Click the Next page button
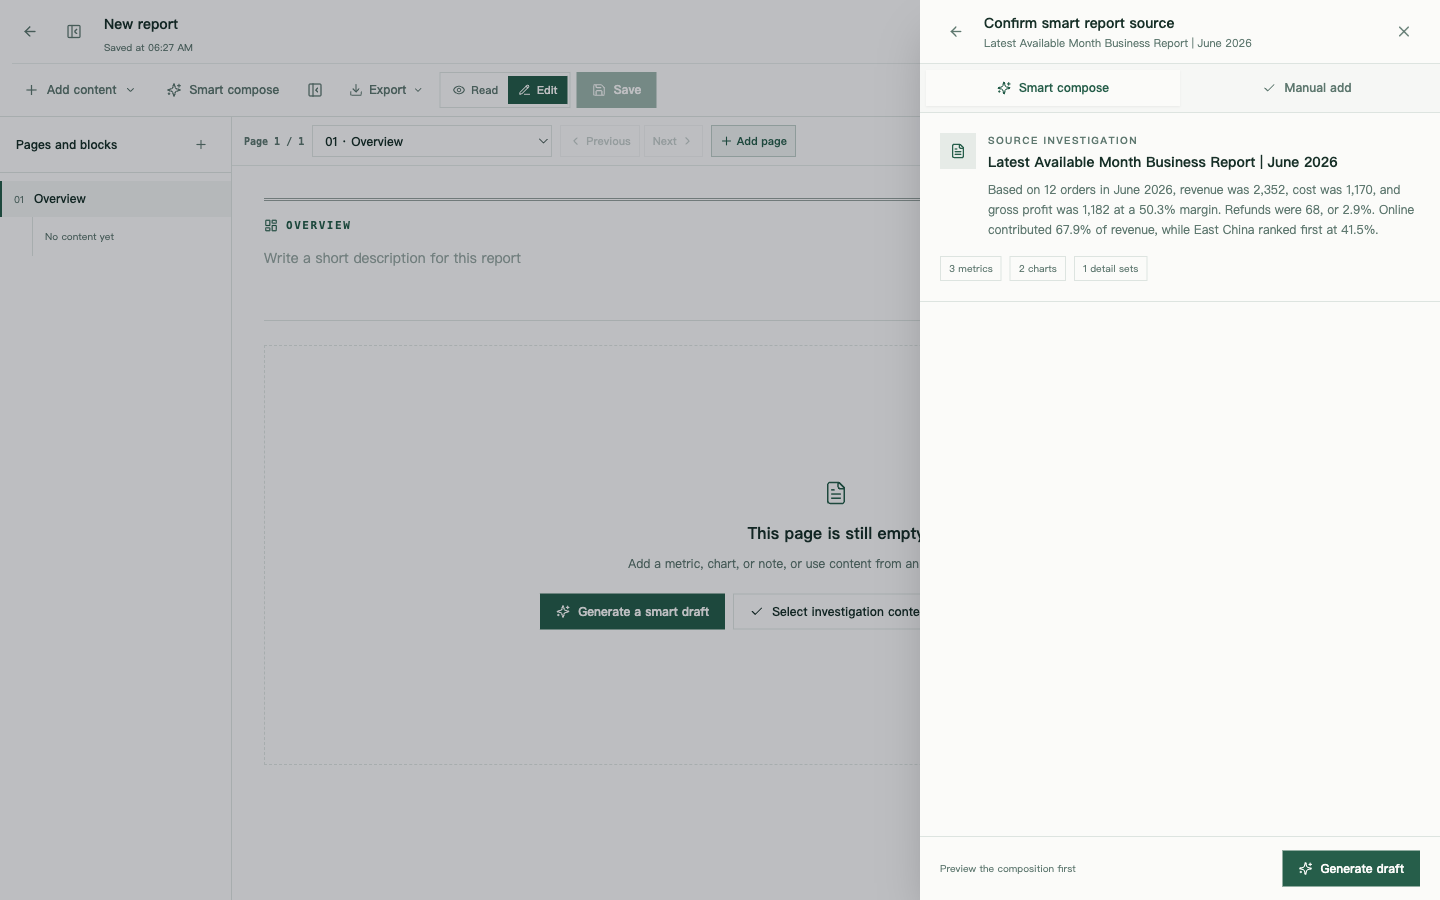1440x900 pixels. pyautogui.click(x=672, y=141)
